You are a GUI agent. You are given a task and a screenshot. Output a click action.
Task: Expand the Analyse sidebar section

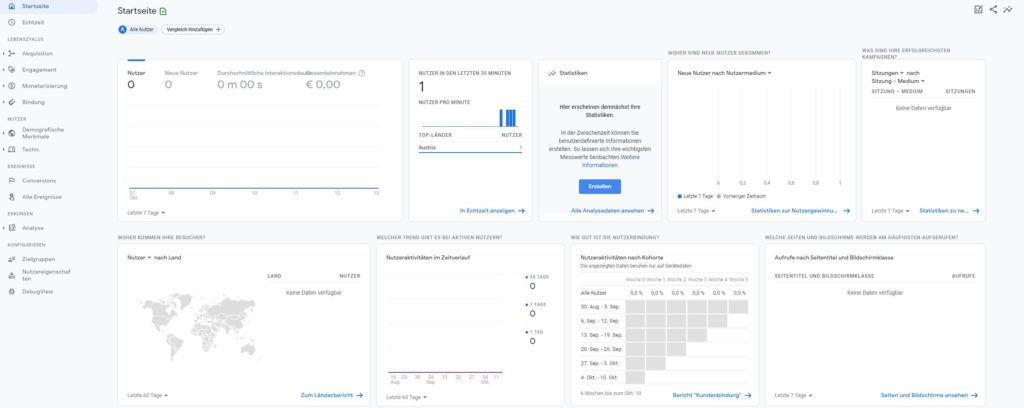(x=4, y=228)
